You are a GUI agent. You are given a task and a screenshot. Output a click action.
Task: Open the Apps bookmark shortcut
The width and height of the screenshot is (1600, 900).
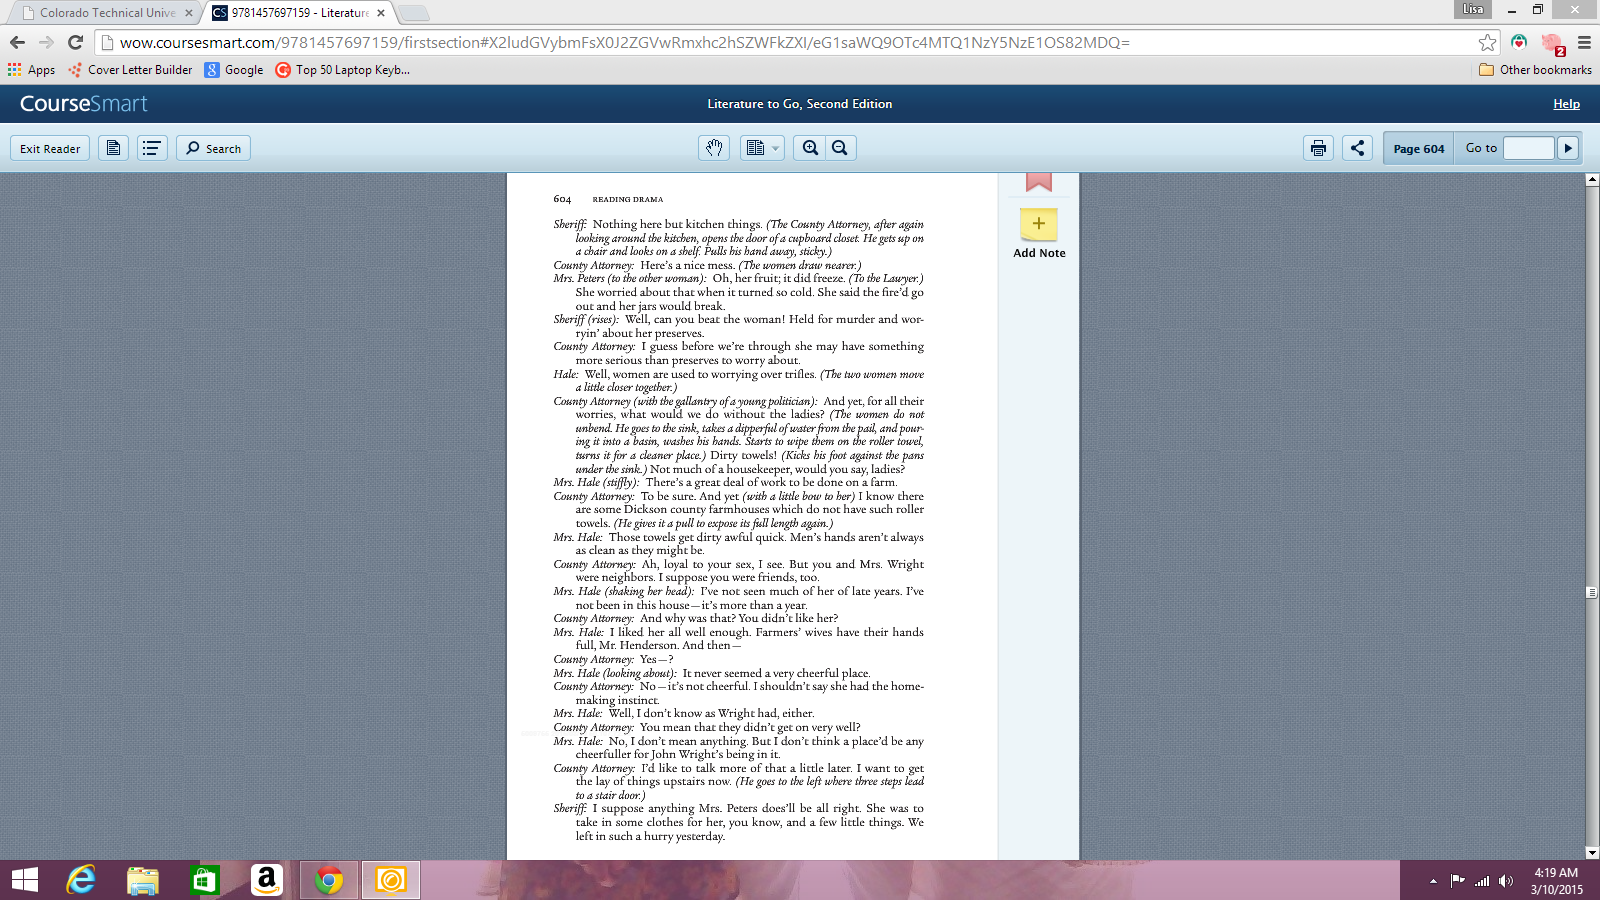[x=31, y=70]
